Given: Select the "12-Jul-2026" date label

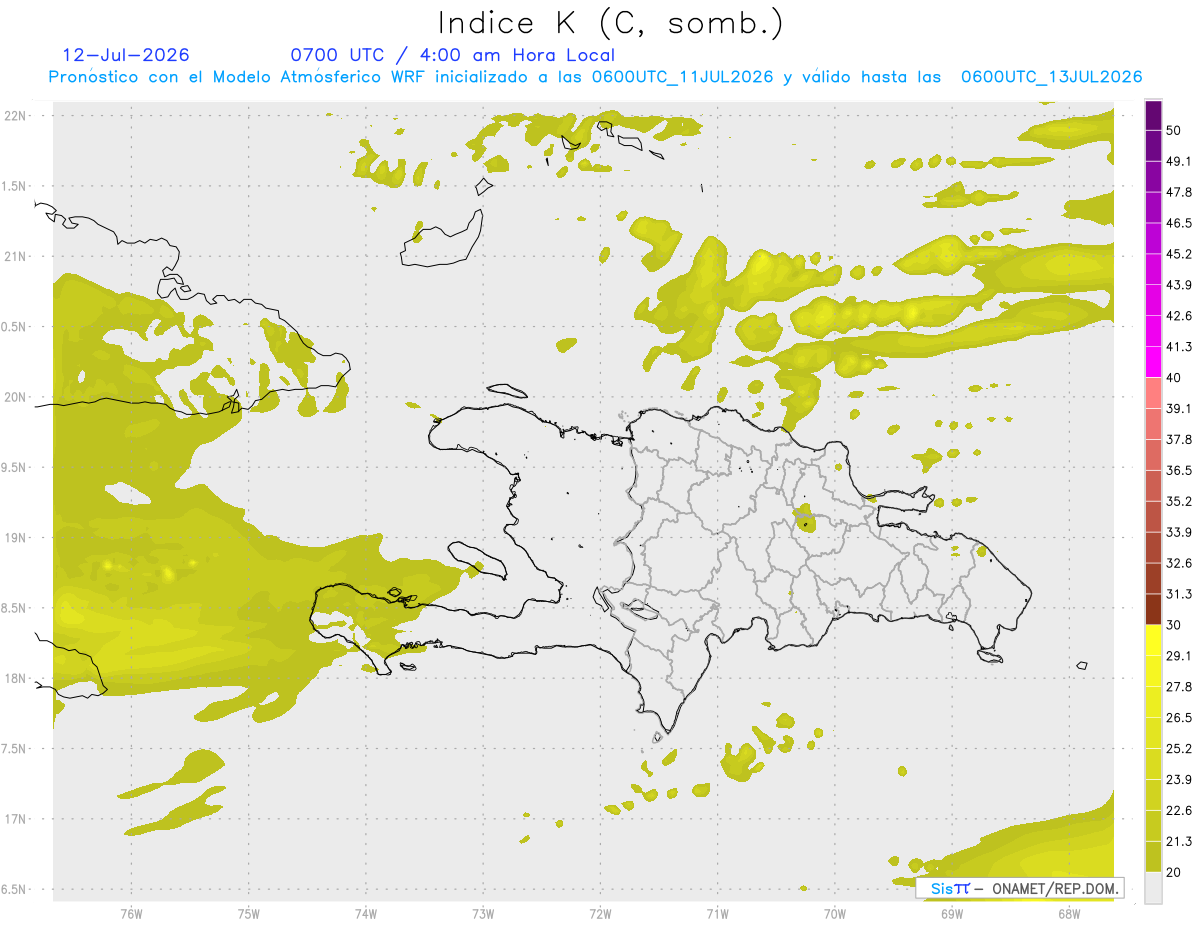Looking at the screenshot, I should click(125, 55).
